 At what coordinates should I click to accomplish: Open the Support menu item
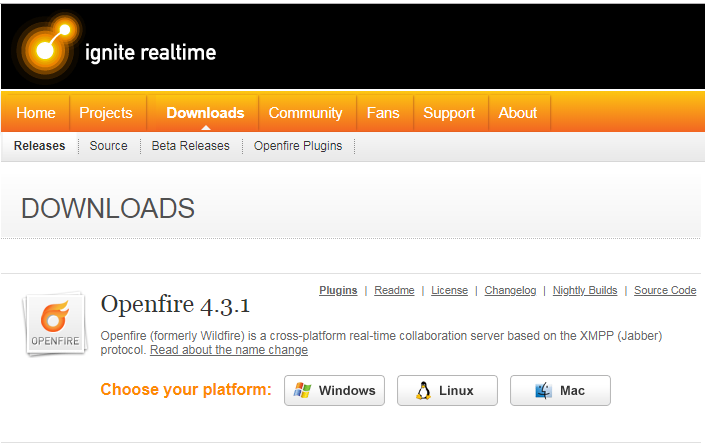pyautogui.click(x=449, y=113)
